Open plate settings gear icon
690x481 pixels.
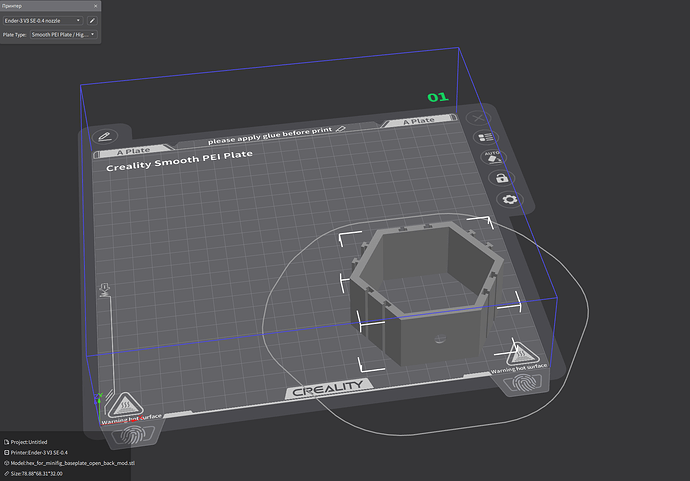coord(510,199)
